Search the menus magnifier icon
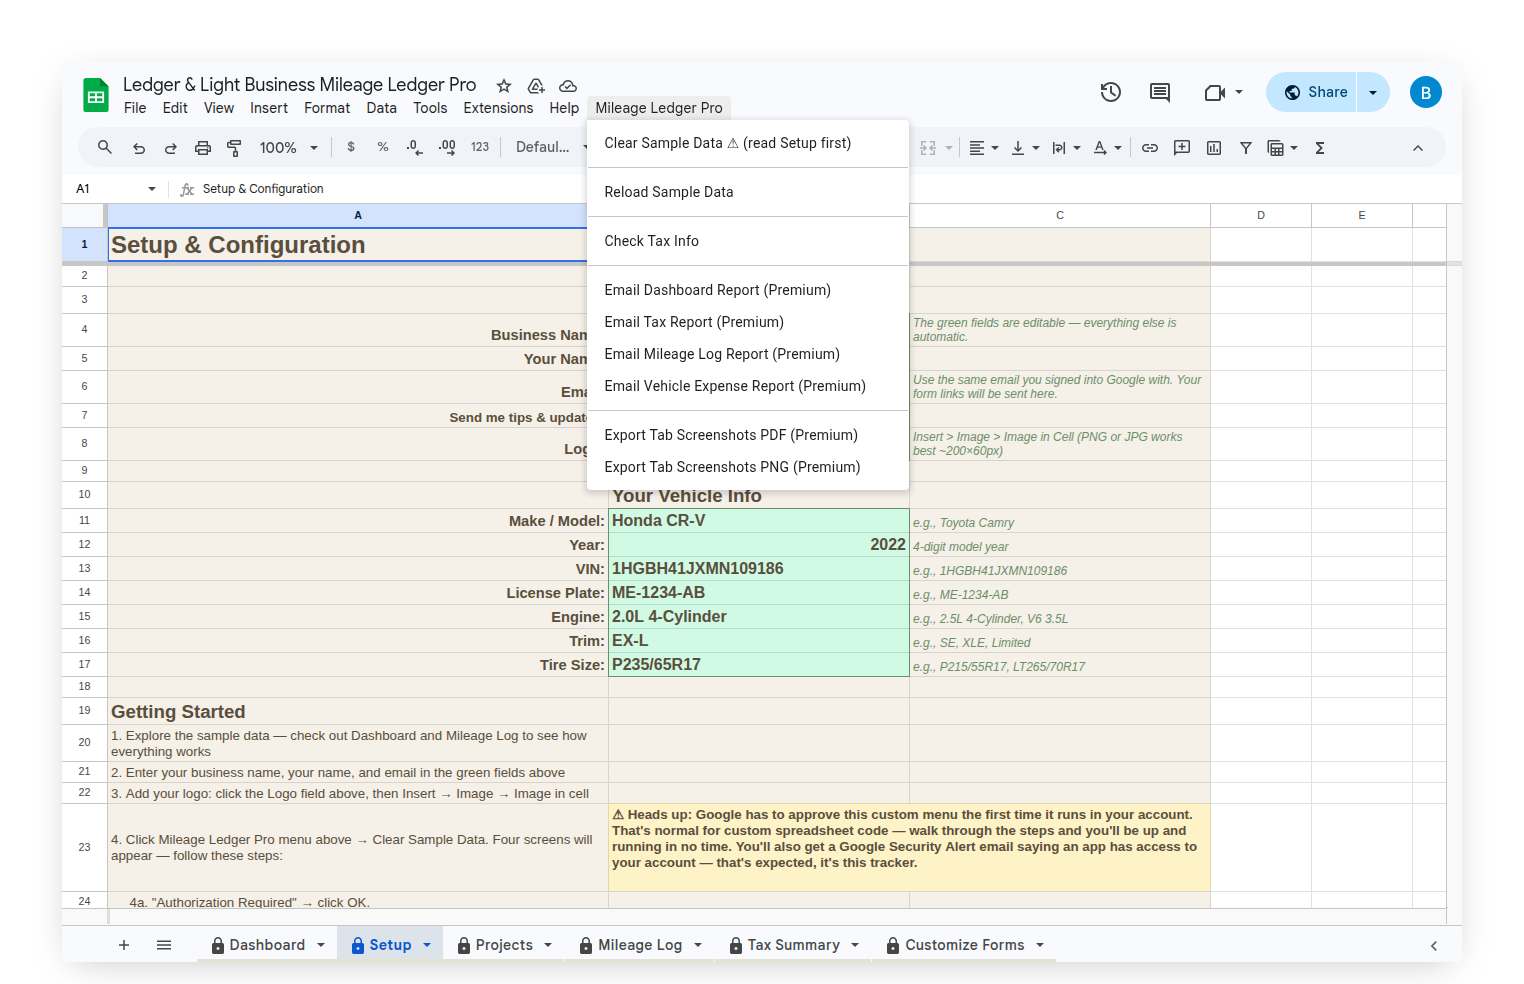1524x984 pixels. click(105, 147)
